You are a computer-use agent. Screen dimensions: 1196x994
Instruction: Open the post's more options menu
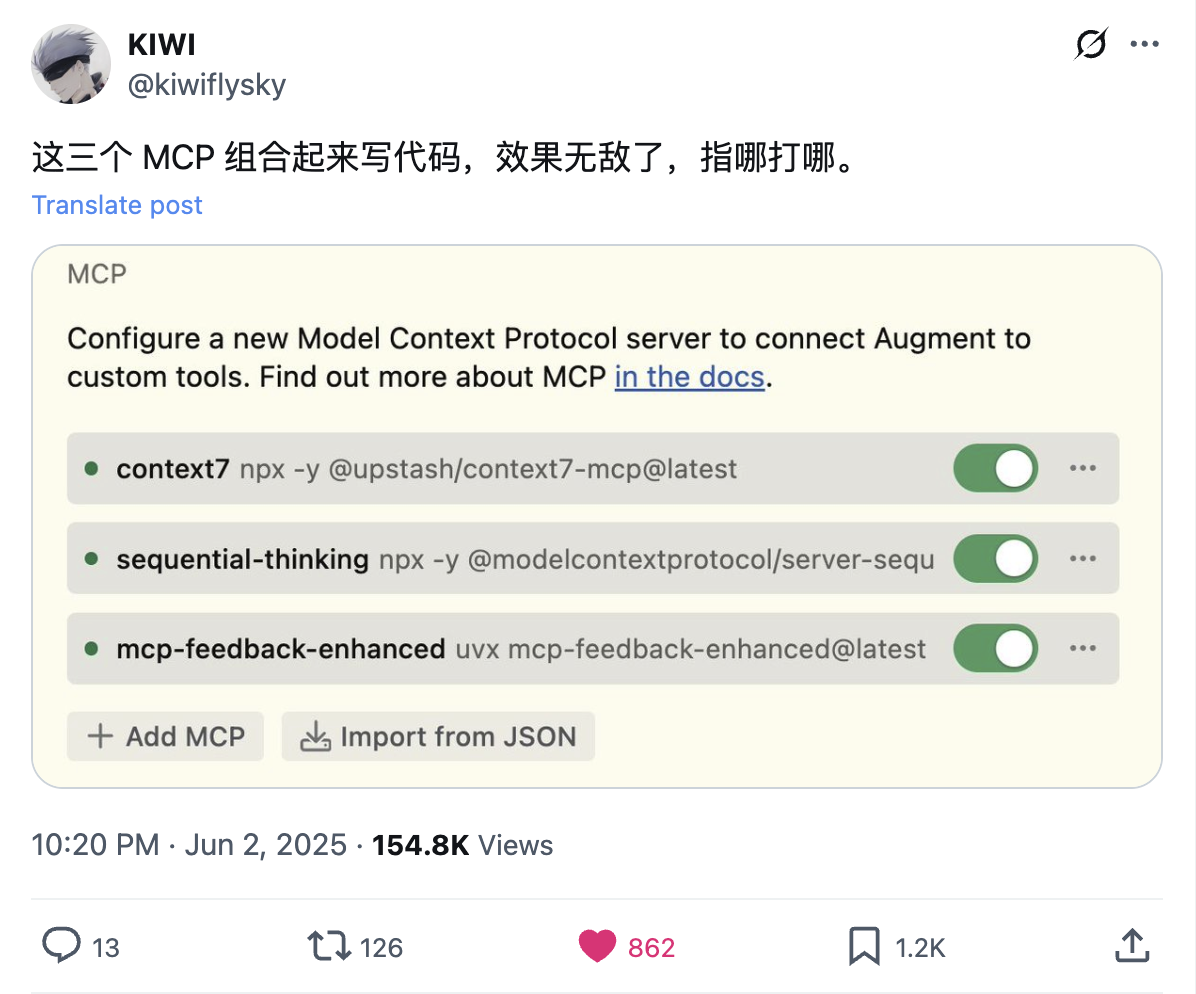click(1144, 45)
